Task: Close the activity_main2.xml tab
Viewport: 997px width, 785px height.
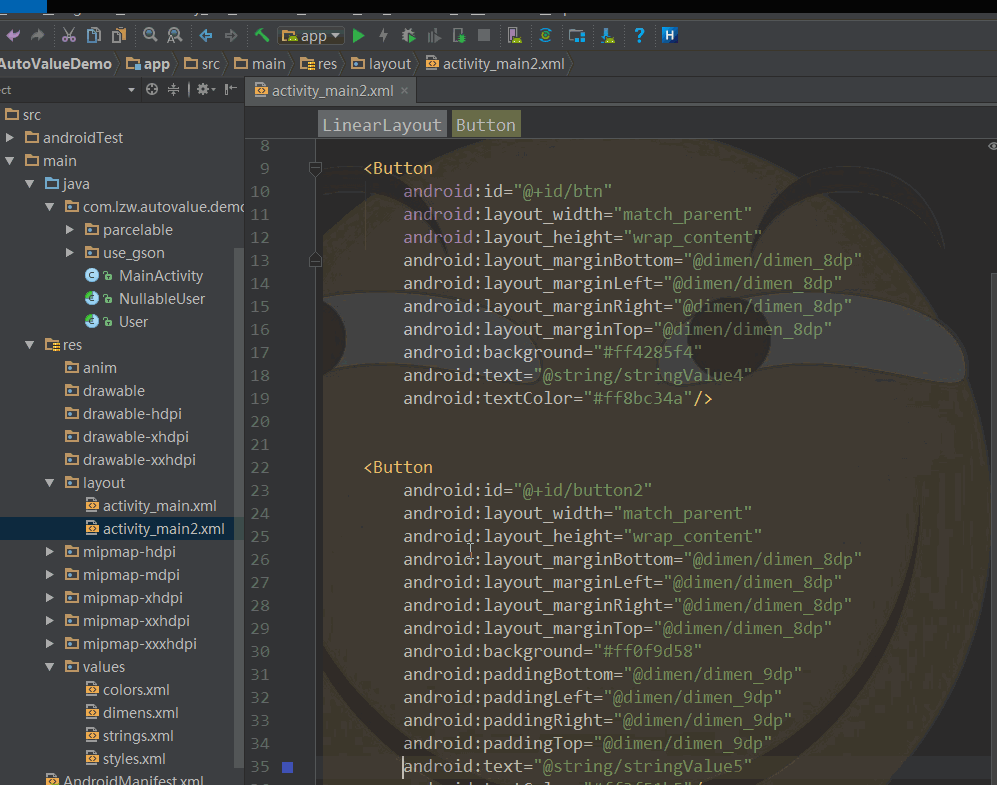Action: click(404, 91)
